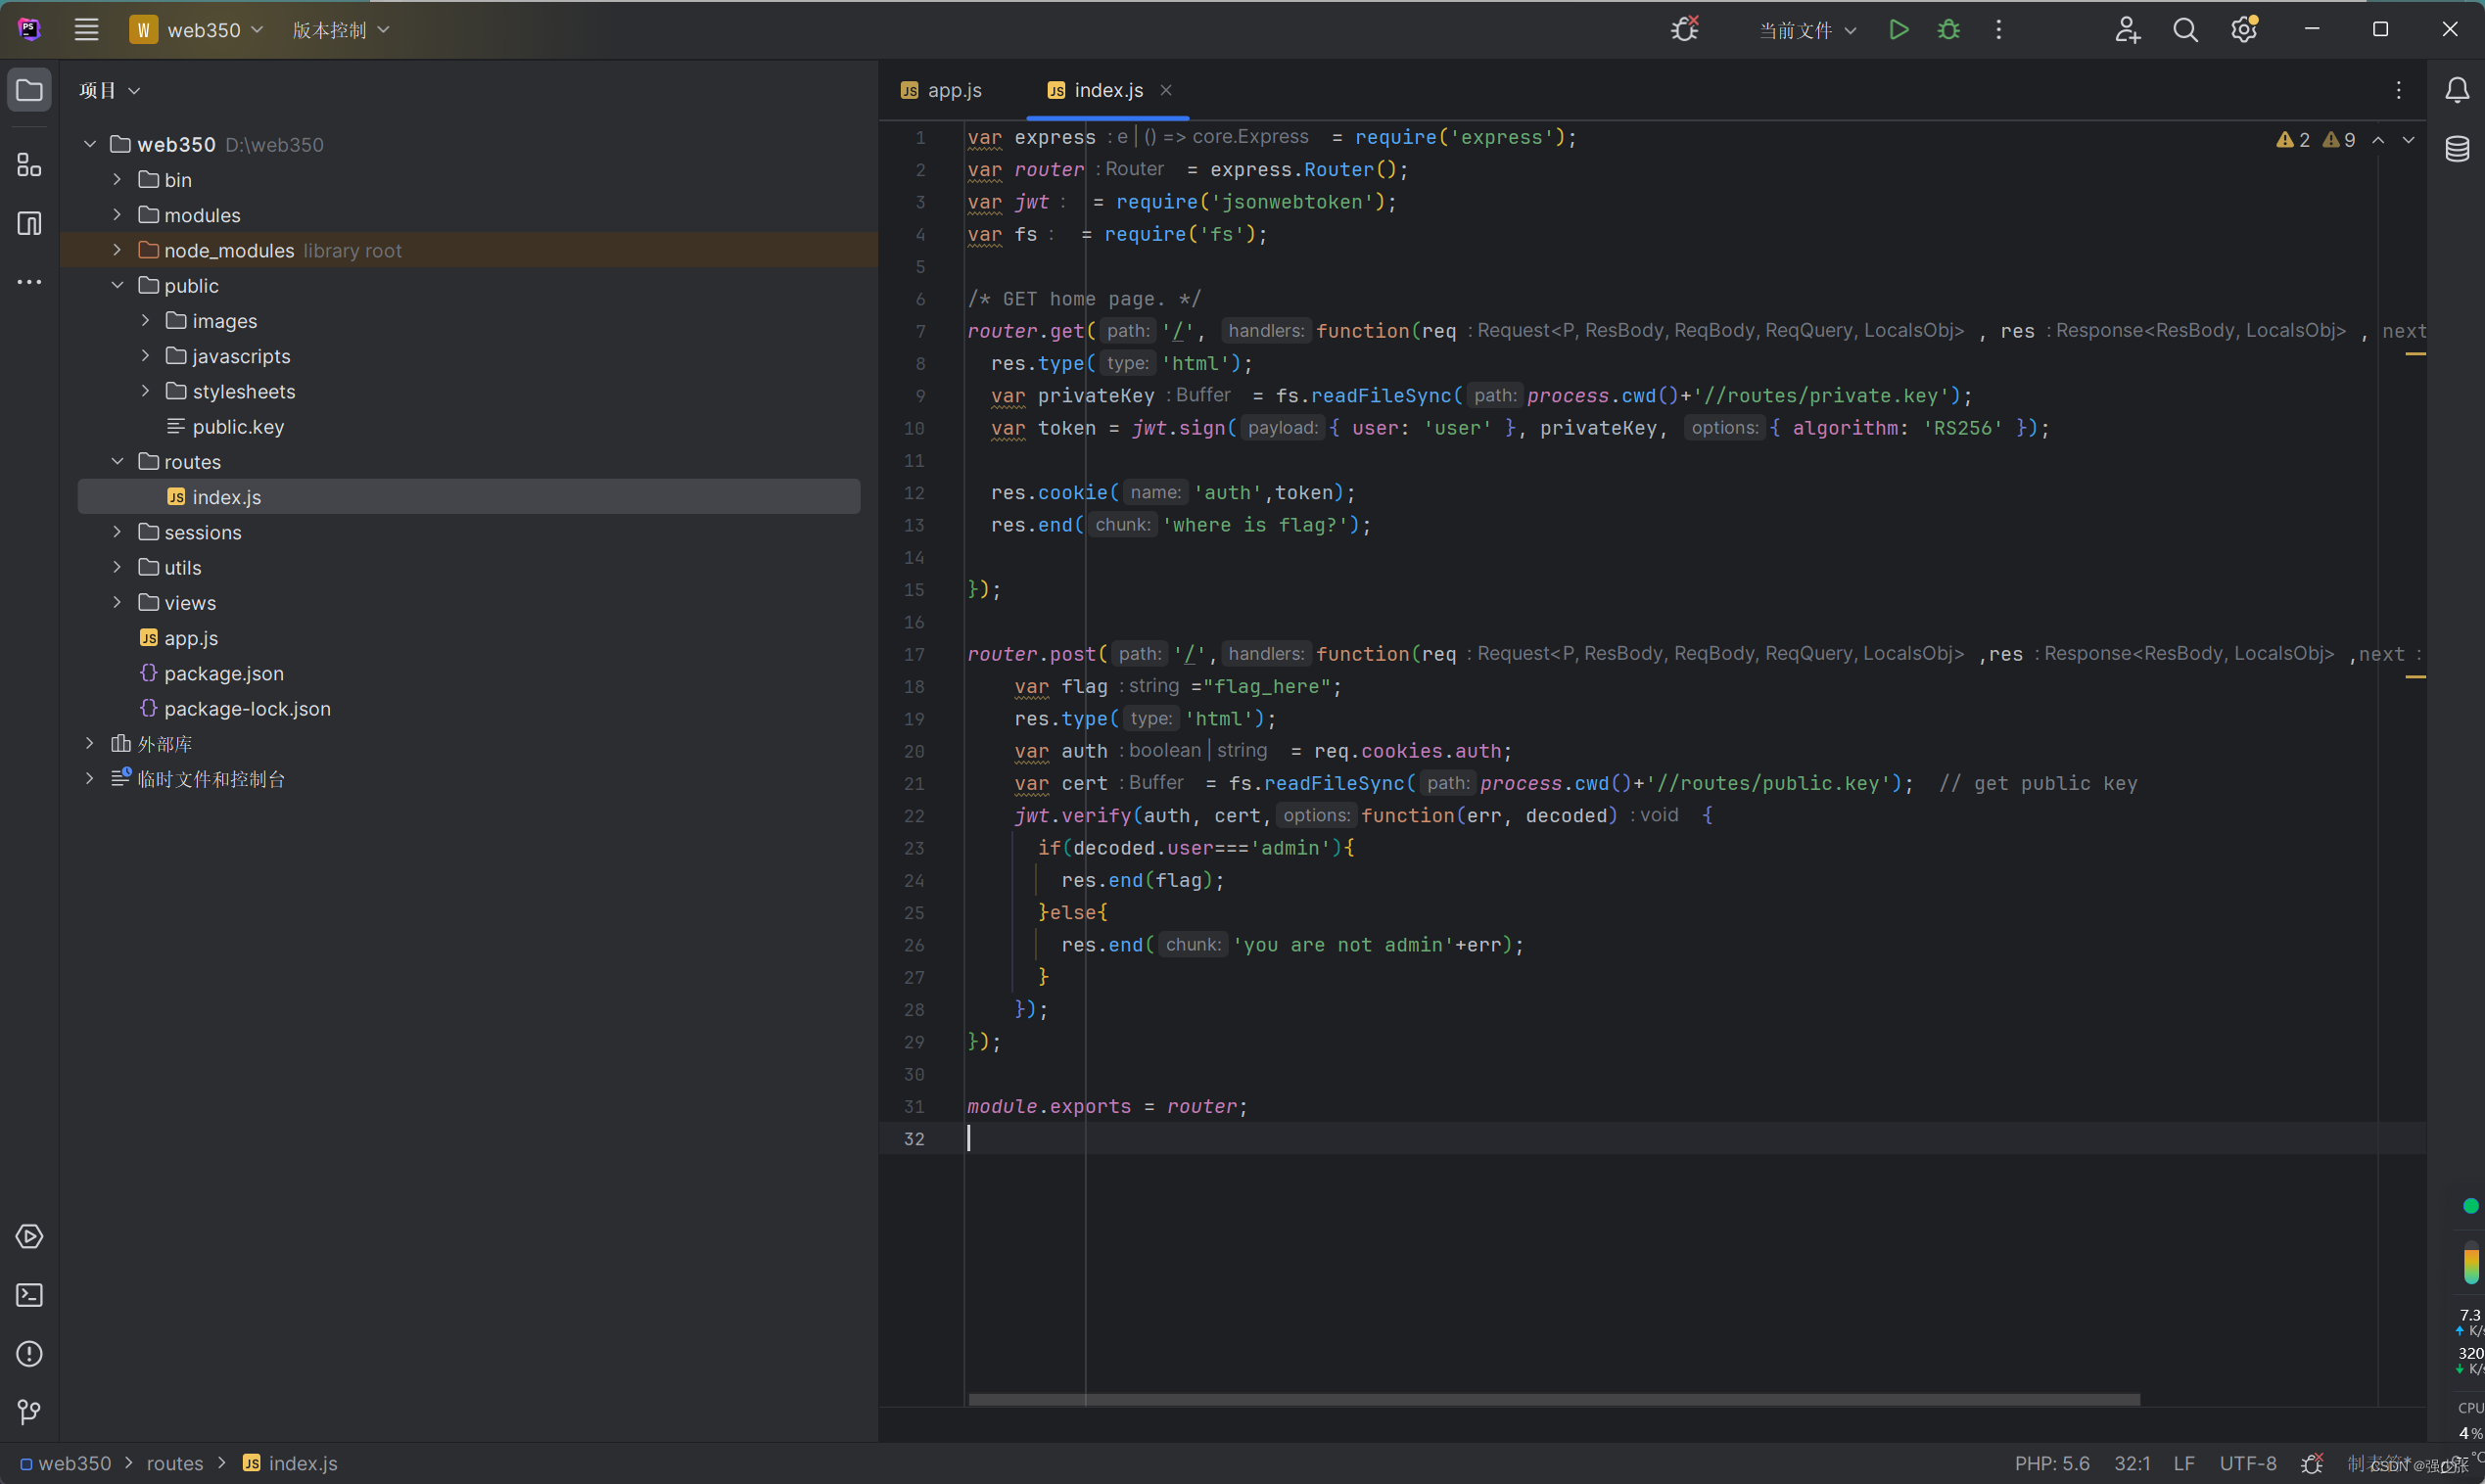
Task: Go to next highlighted error arrow
Action: pos(2408,140)
